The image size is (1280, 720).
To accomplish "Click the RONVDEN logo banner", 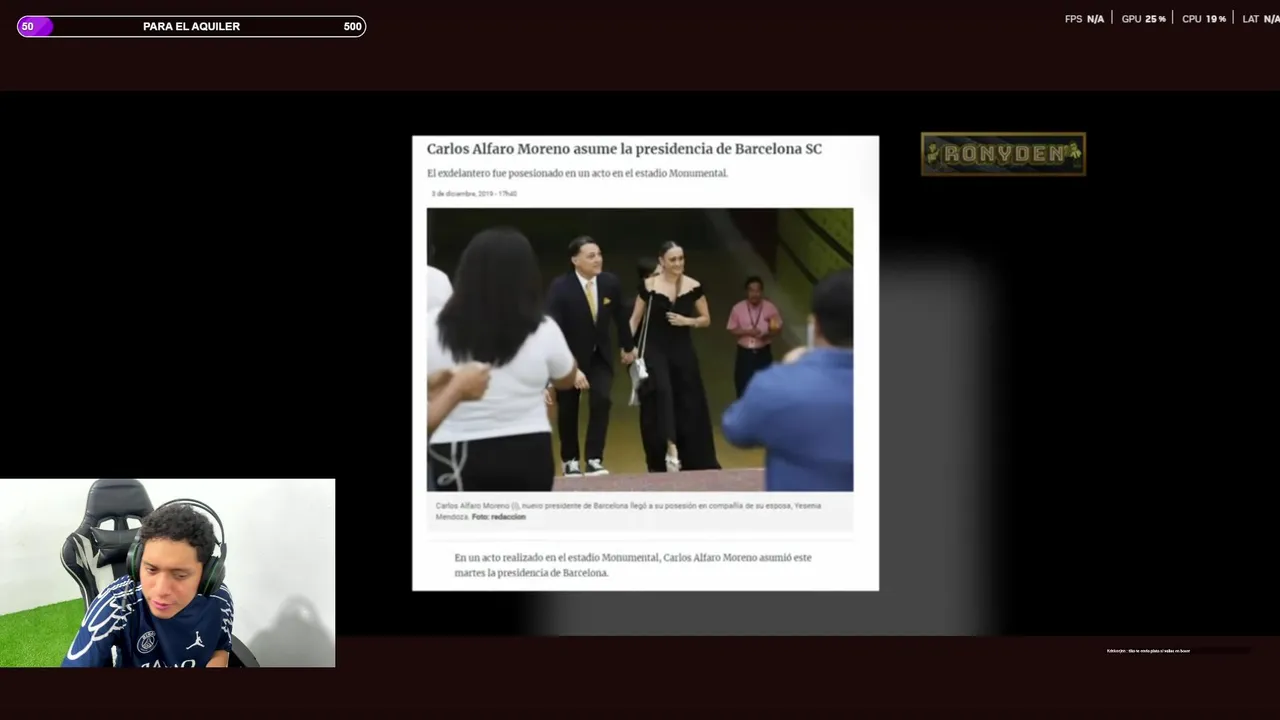I will coord(1003,154).
